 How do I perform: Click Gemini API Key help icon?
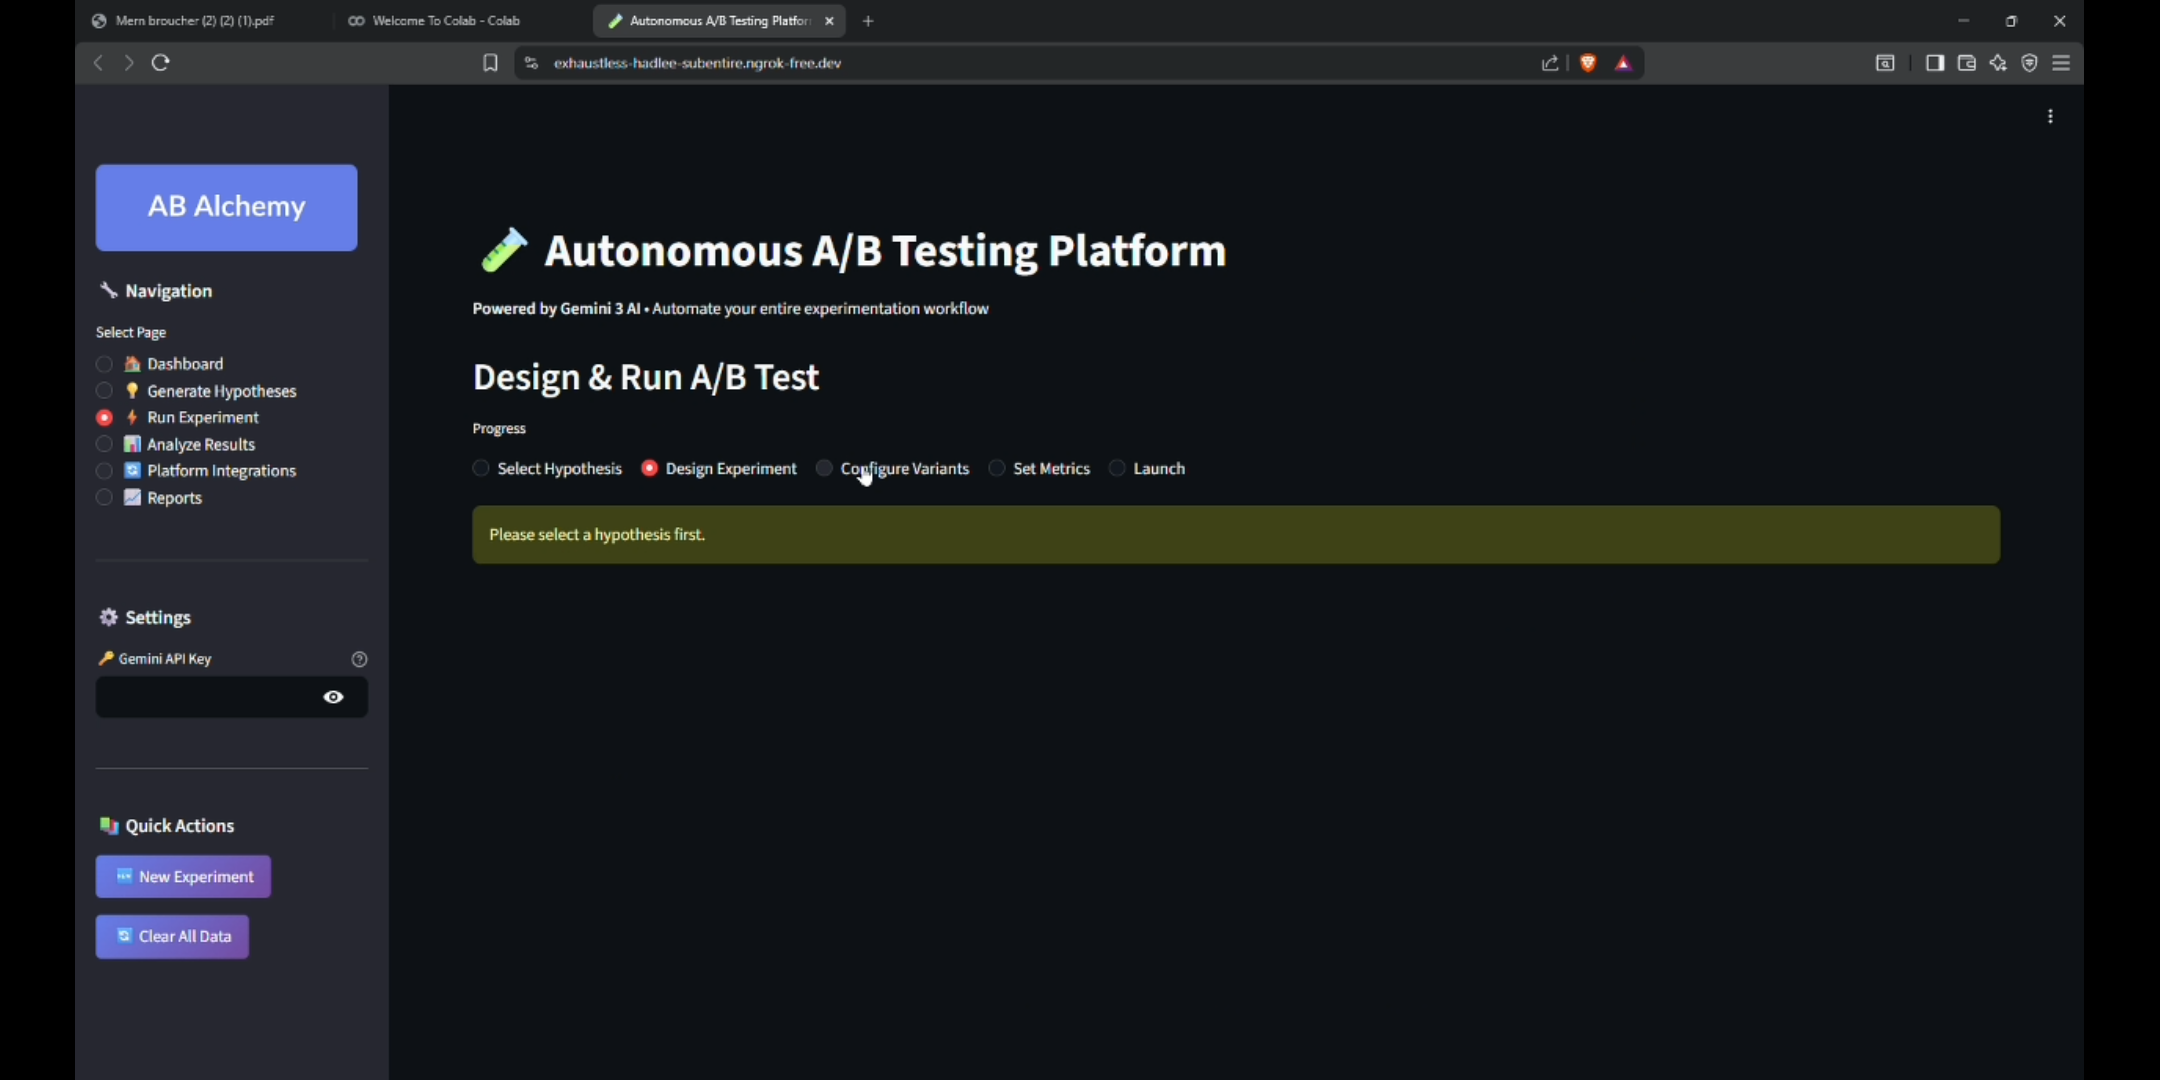[x=359, y=659]
